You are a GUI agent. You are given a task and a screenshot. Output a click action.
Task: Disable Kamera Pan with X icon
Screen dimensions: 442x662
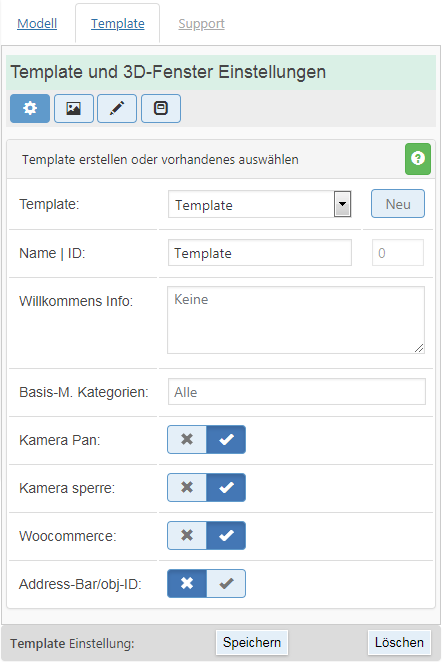click(187, 440)
